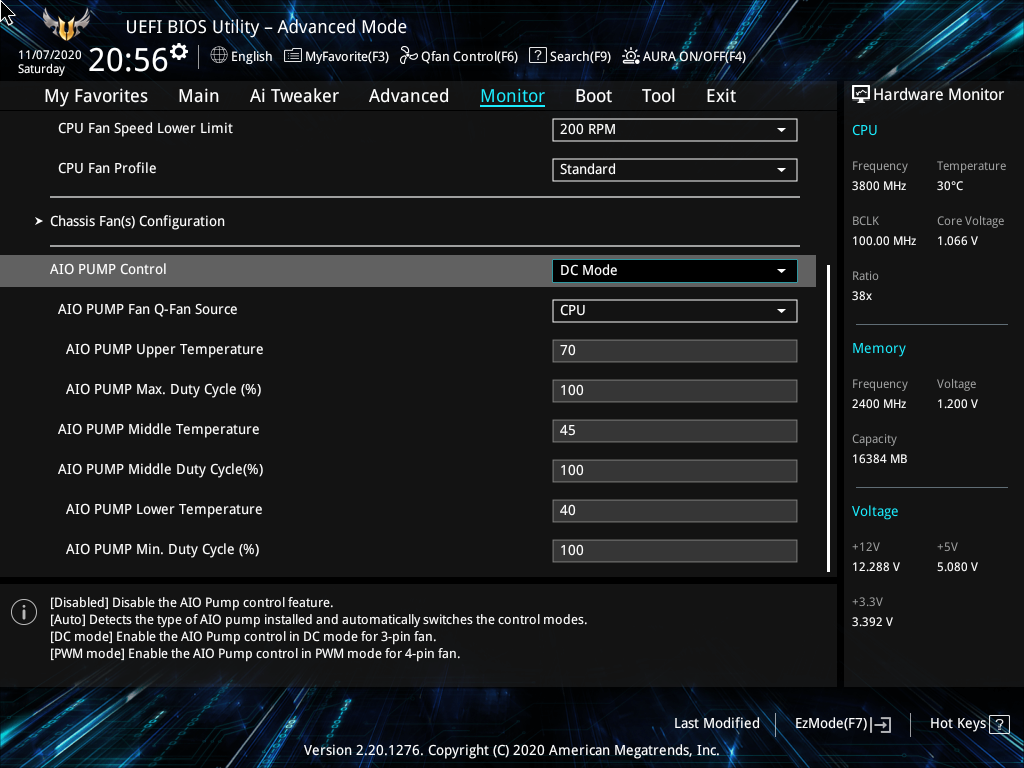Open CPU Fan Speed Lower Limit dropdown

click(675, 129)
